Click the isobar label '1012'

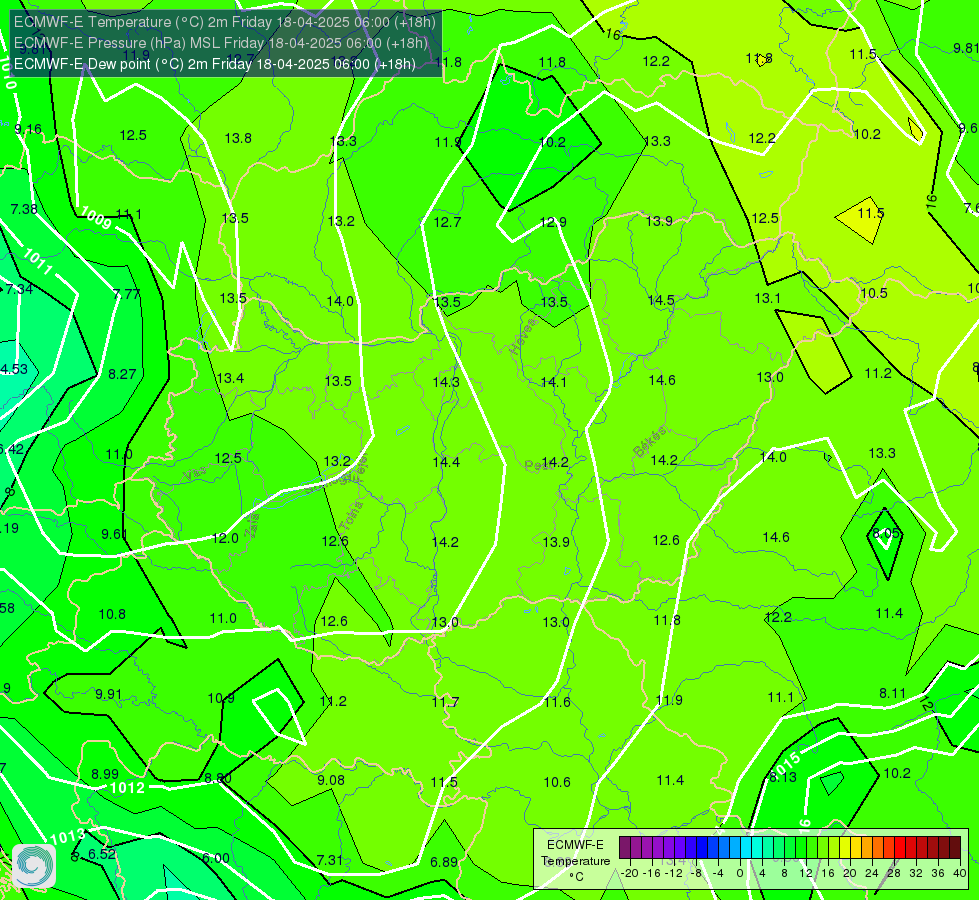pyautogui.click(x=127, y=788)
